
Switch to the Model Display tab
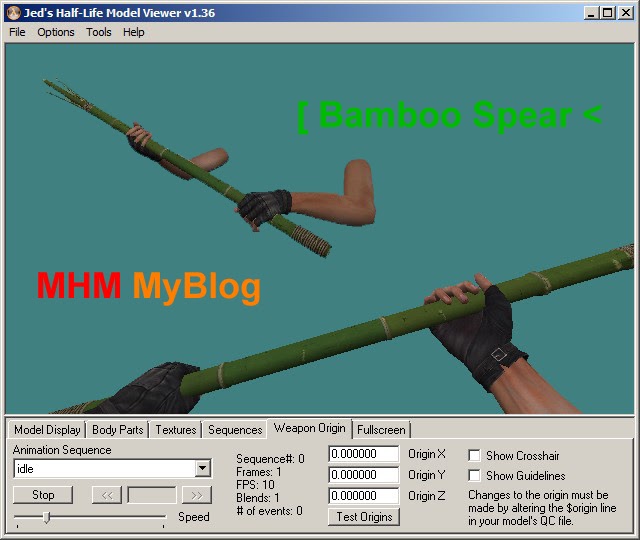47,430
